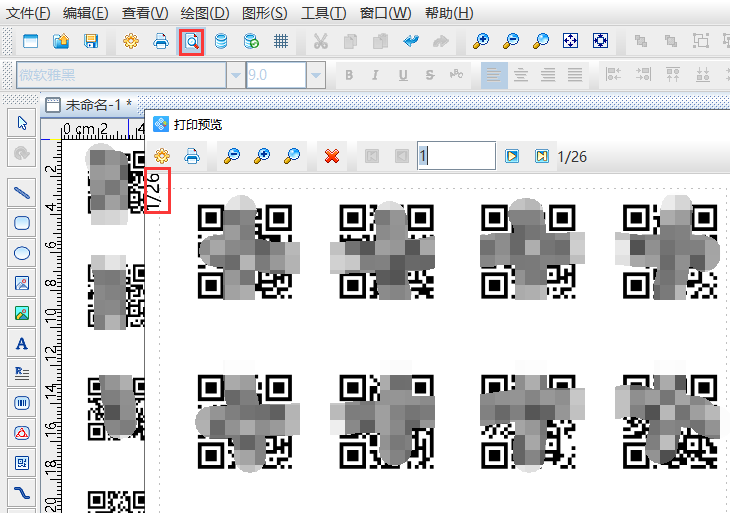Save the document with floppy icon

point(91,41)
